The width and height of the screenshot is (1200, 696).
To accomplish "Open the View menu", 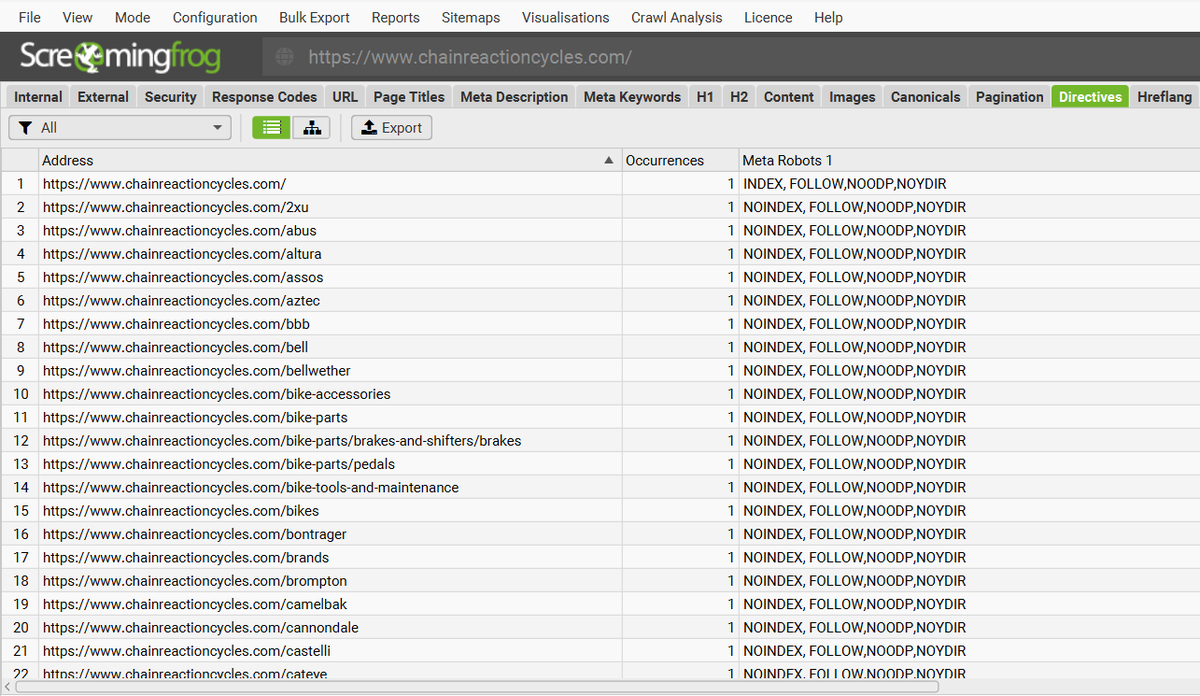I will (x=77, y=17).
